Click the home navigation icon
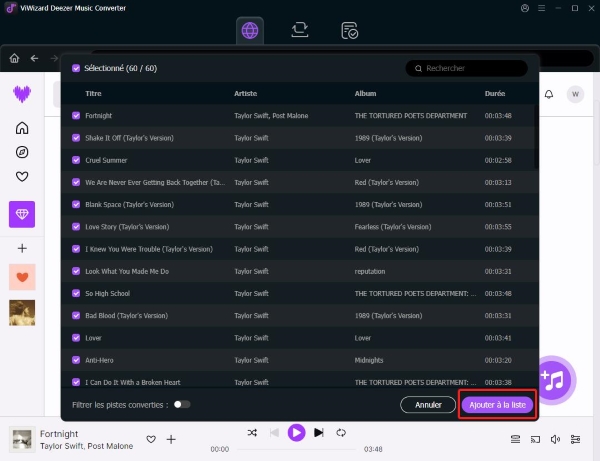The width and height of the screenshot is (600, 461). click(14, 58)
